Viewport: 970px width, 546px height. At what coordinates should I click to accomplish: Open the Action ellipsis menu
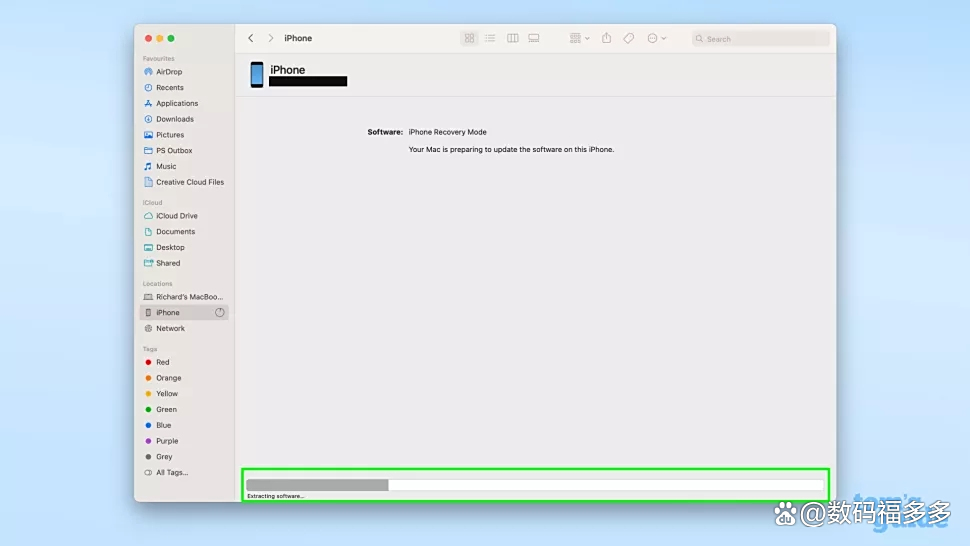point(656,38)
